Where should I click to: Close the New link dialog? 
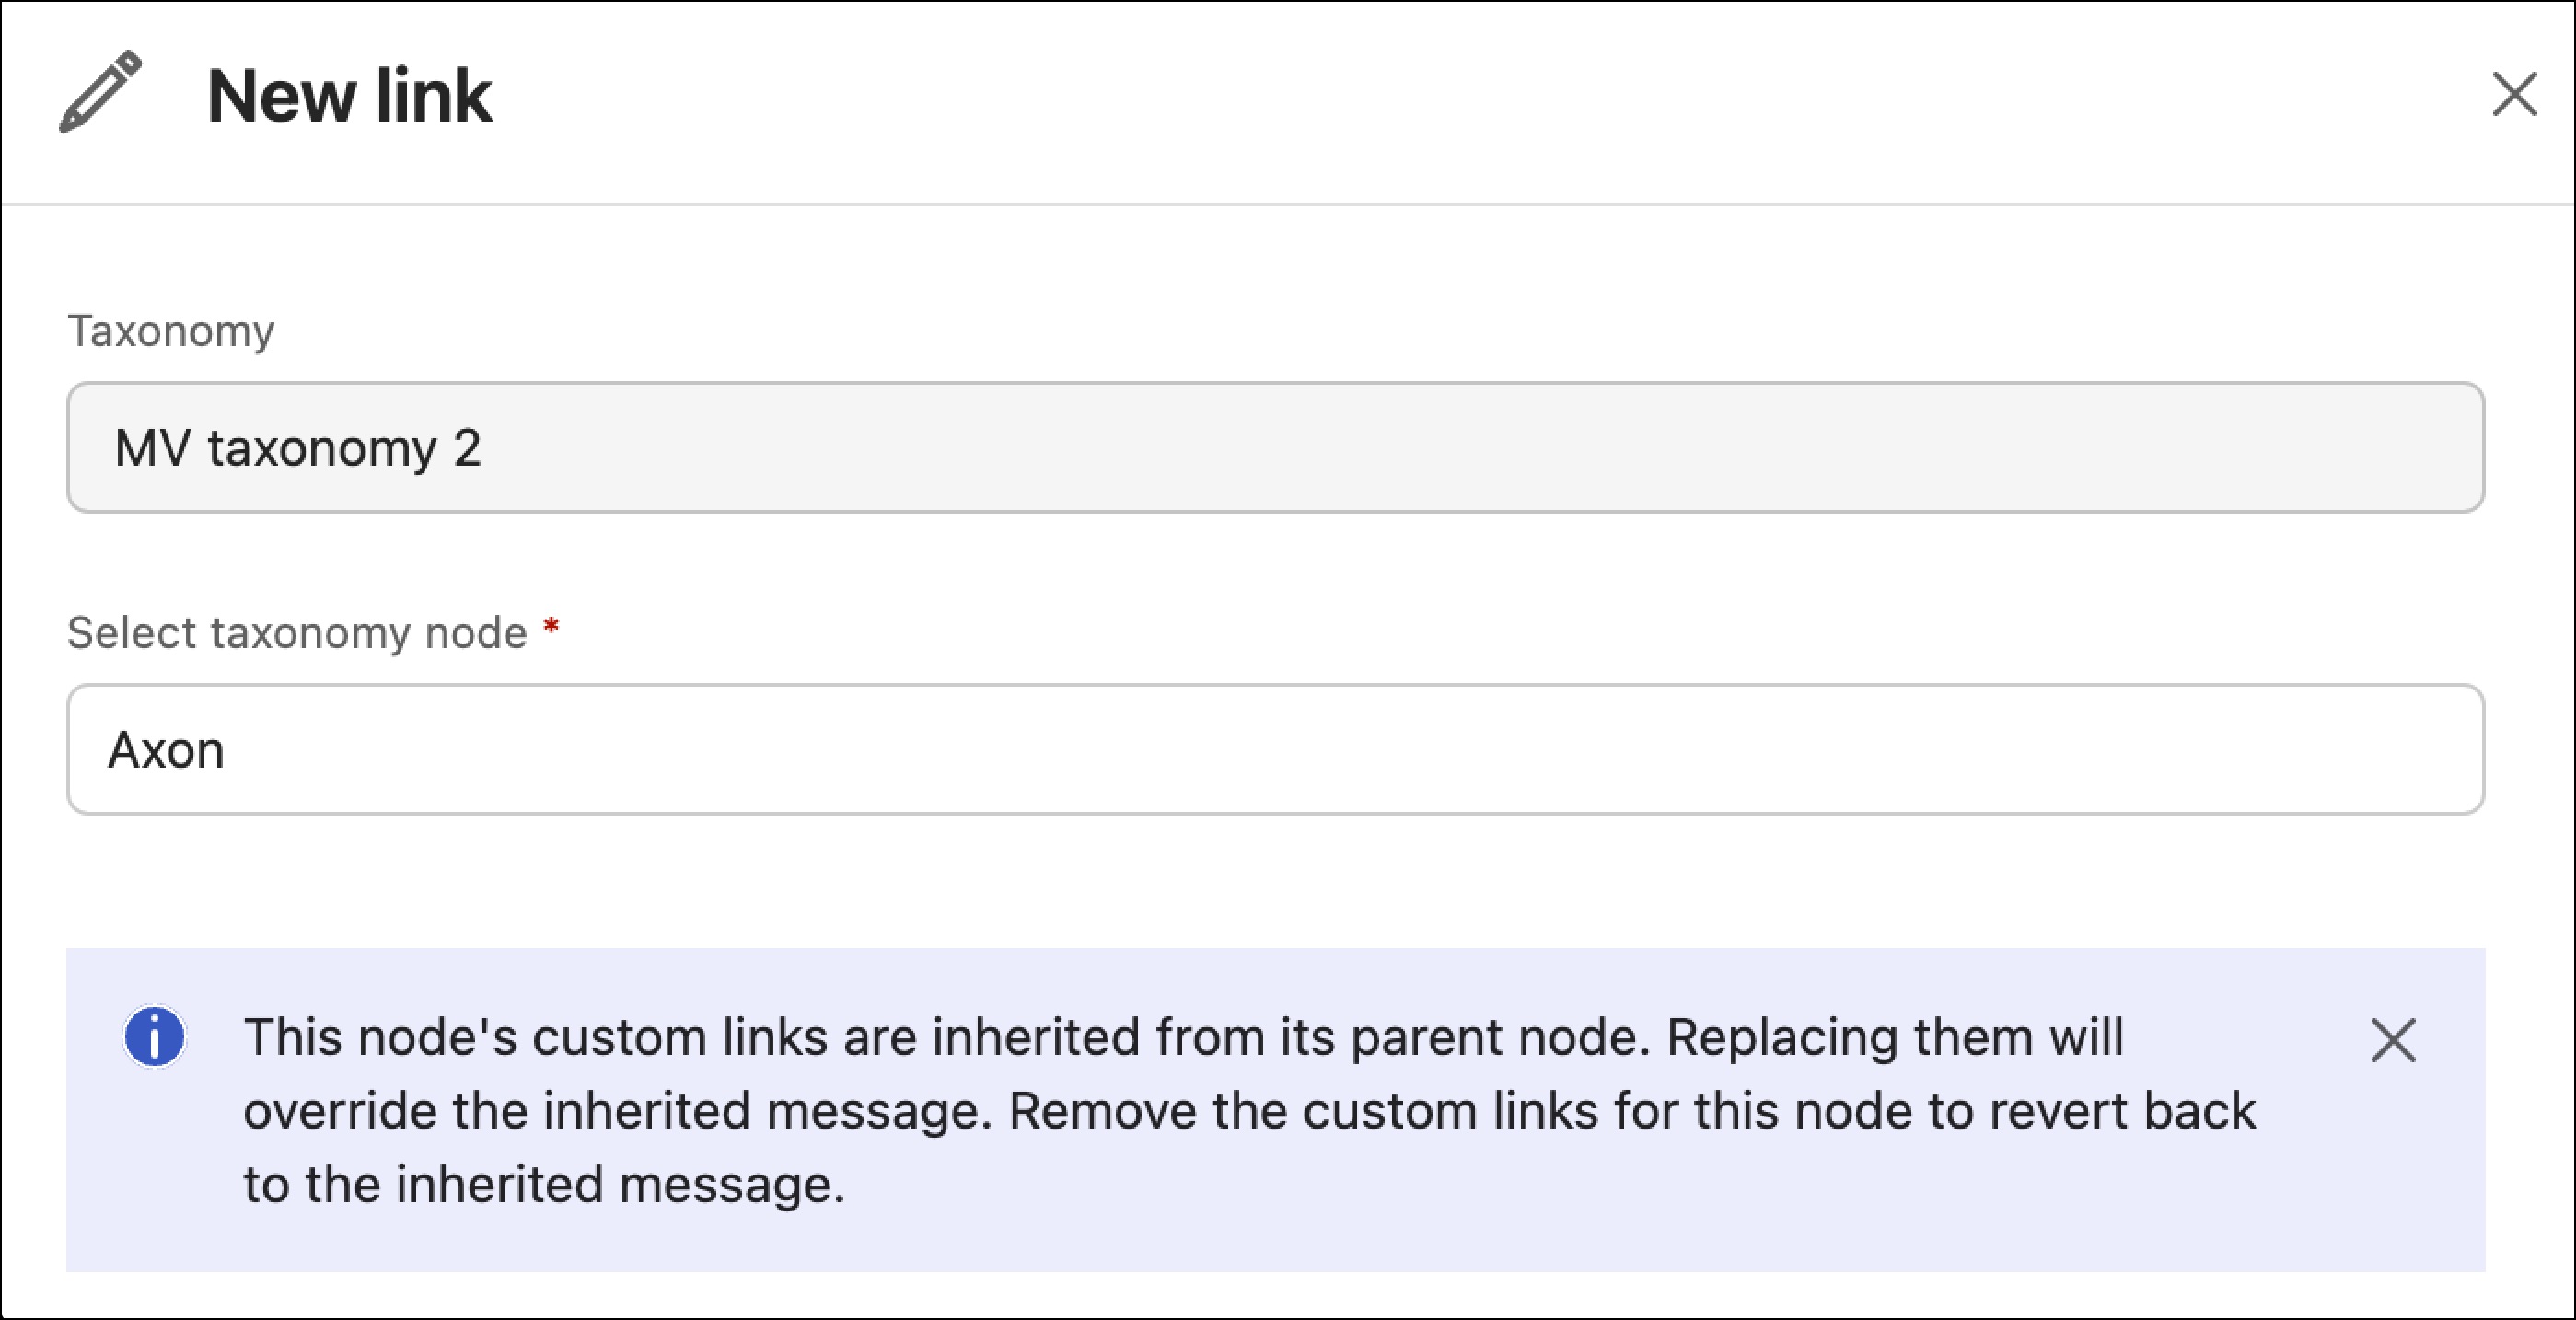pos(2514,94)
